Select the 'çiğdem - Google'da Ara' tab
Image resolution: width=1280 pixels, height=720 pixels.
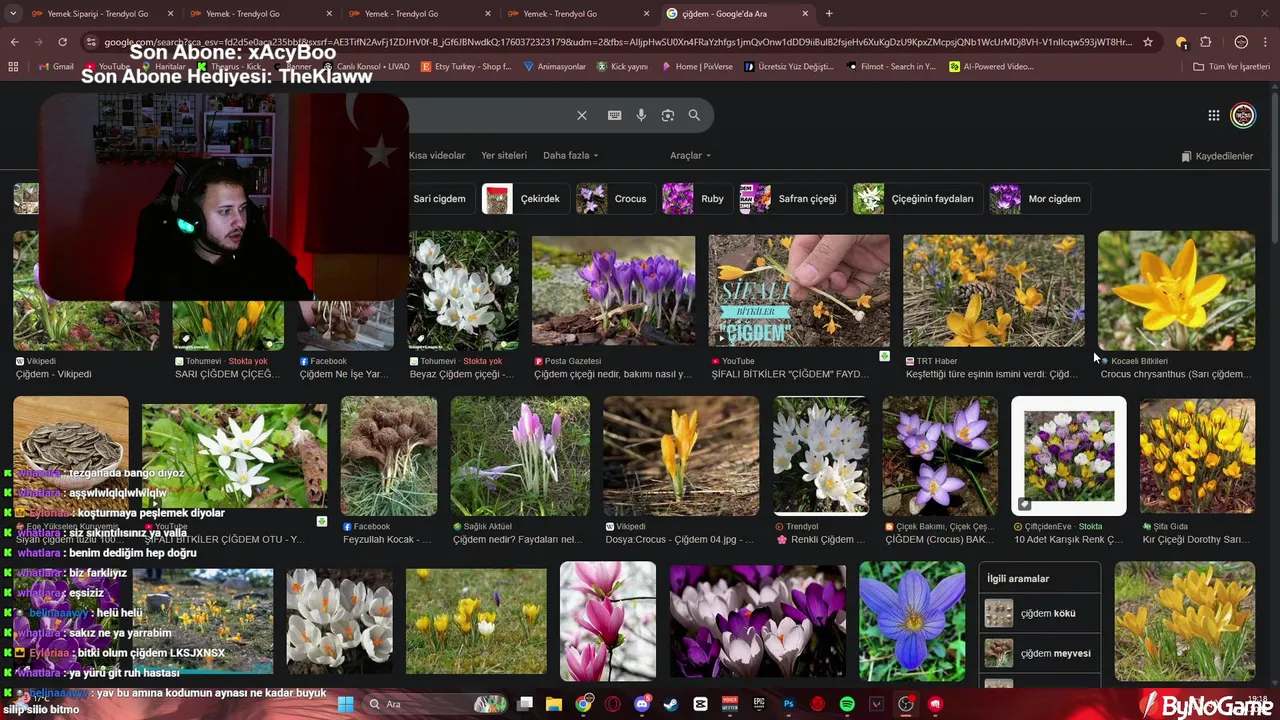pos(738,14)
